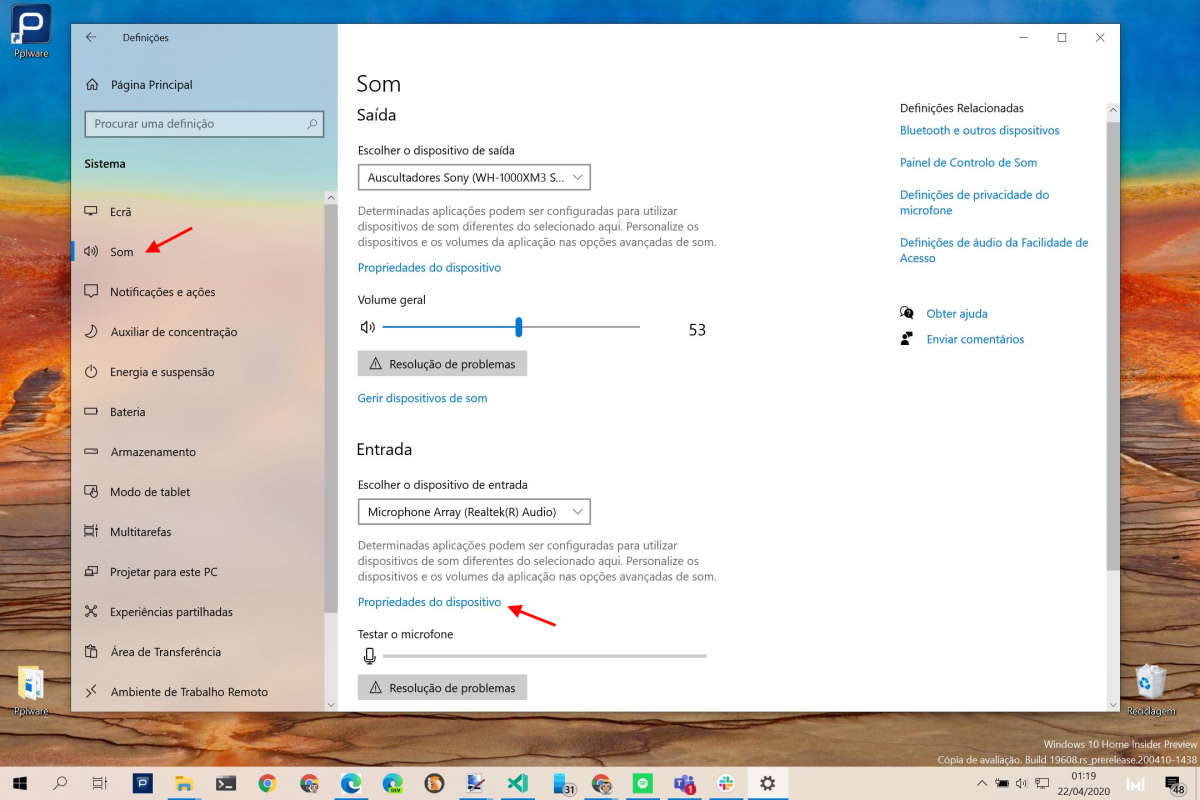
Task: Open the speaker icon in the system tray
Action: click(x=1021, y=784)
